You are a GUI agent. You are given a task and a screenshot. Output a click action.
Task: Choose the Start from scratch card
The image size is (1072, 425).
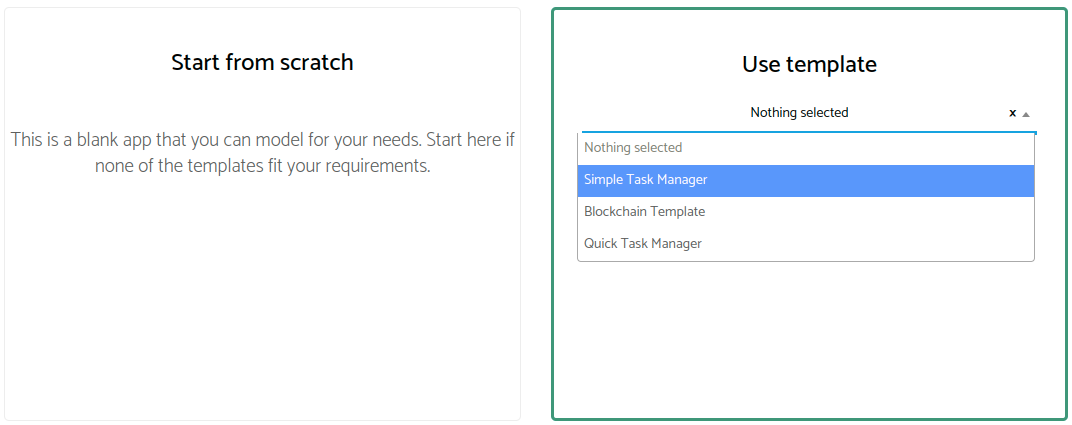coord(263,214)
